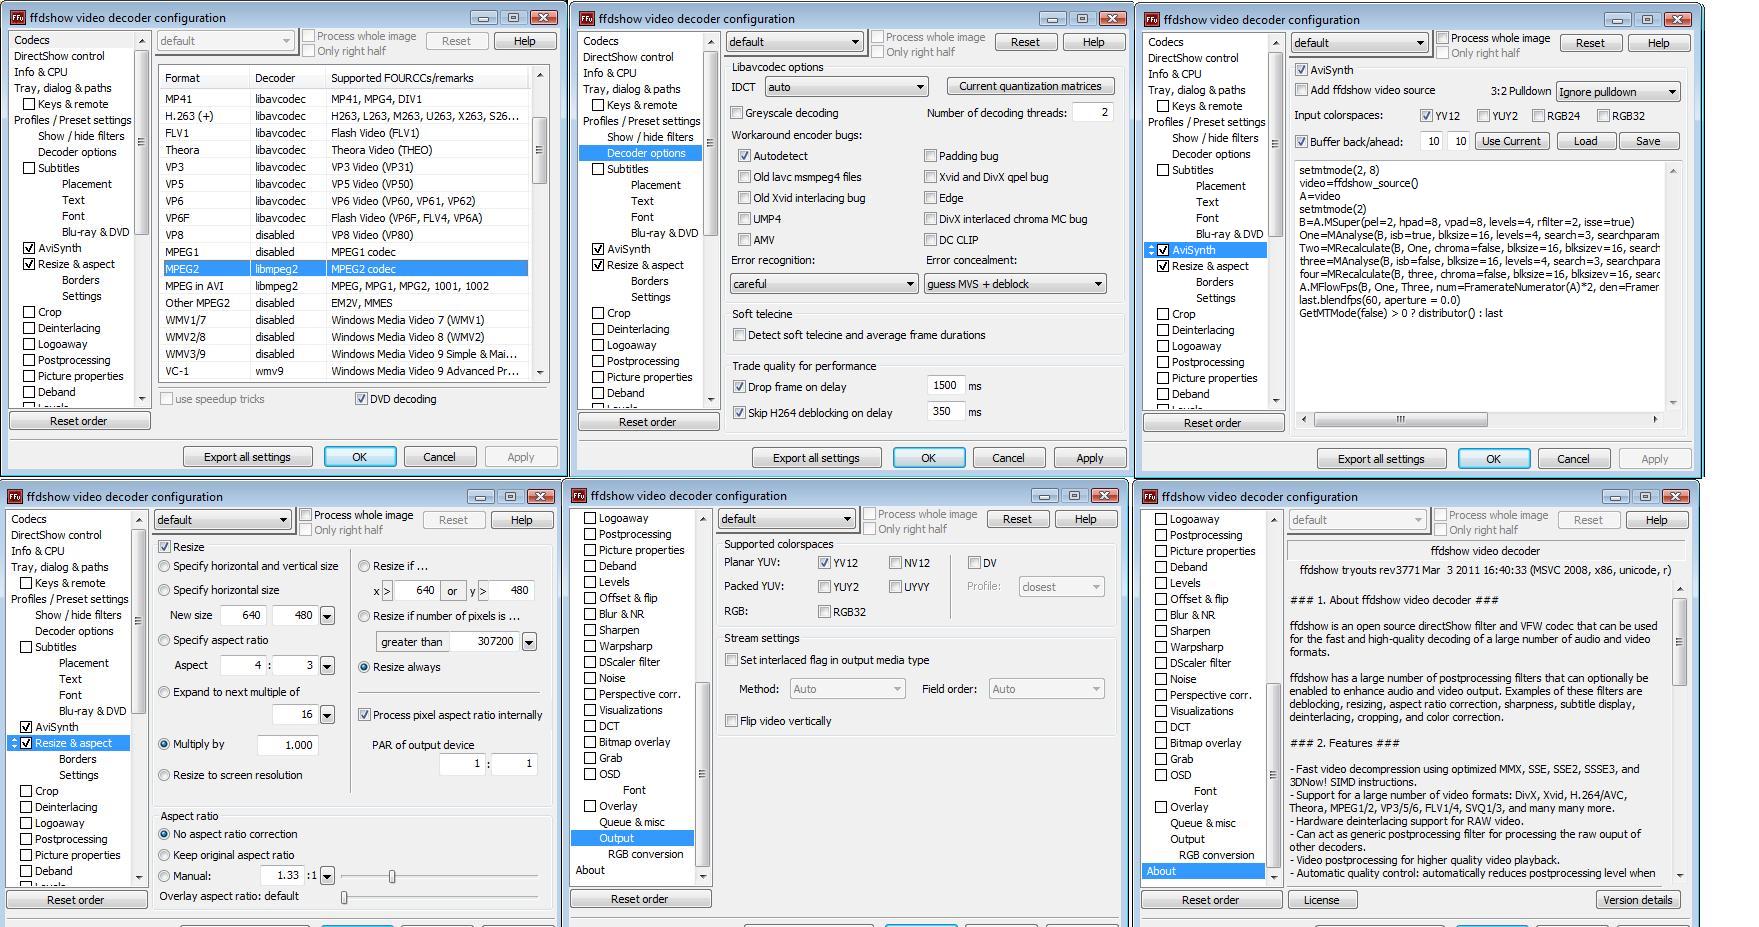Viewport: 1759px width, 927px height.
Task: Open the IDCT auto dropdown
Action: (x=846, y=88)
